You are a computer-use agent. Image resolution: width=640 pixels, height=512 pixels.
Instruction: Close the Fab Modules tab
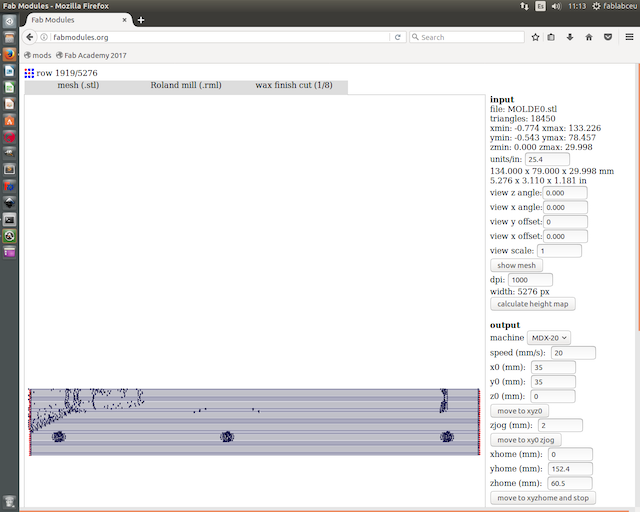pos(124,20)
